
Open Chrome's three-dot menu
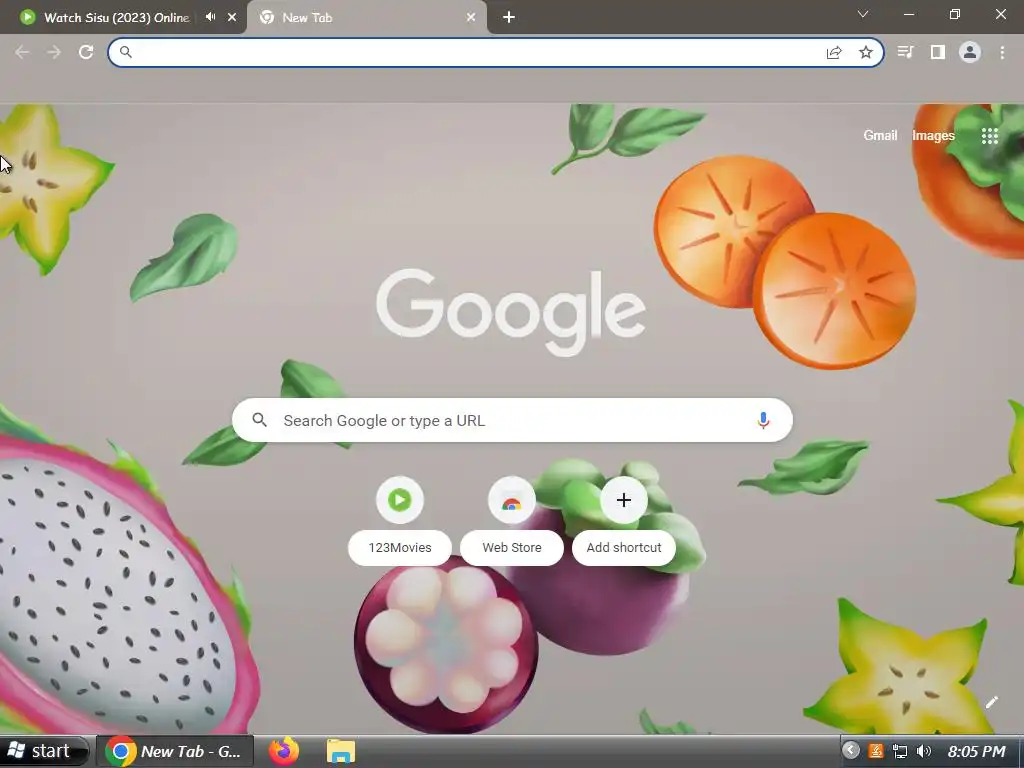1002,52
